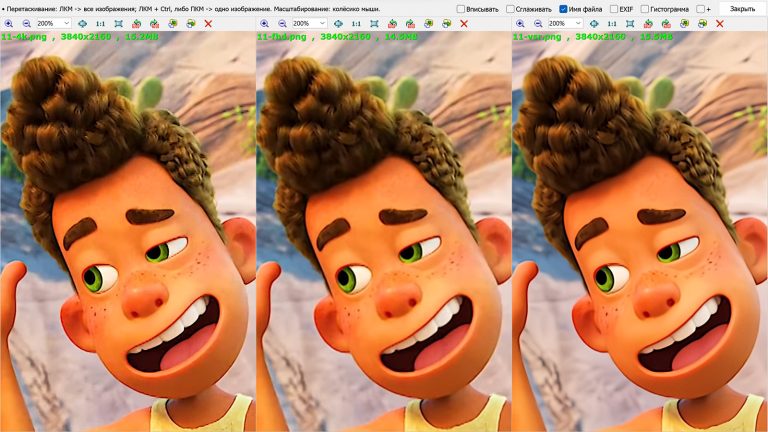Screen dimensions: 768x432
Task: Rotate 11-vsr.png to the right
Action: tap(666, 24)
